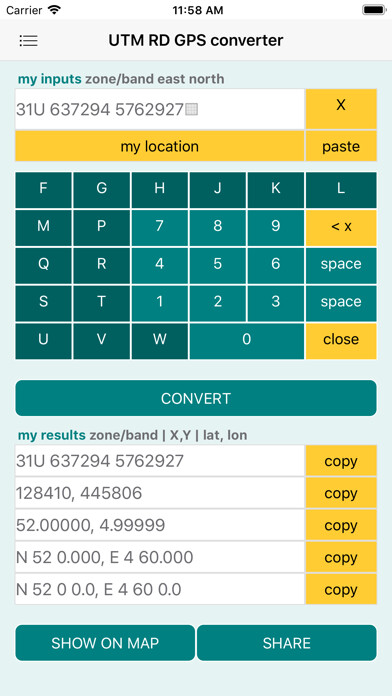Tap the 'UTM RD GPS converter' title
This screenshot has width=392, height=696.
[x=196, y=40]
